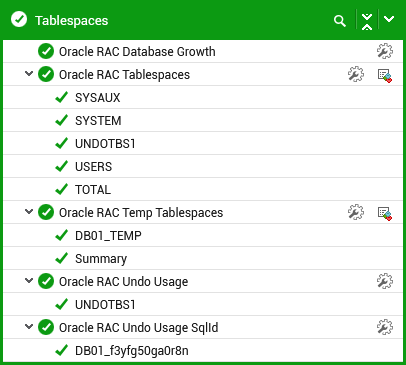Click the Tablespaces panel title
Viewport: 406px width, 365px height.
(72, 21)
